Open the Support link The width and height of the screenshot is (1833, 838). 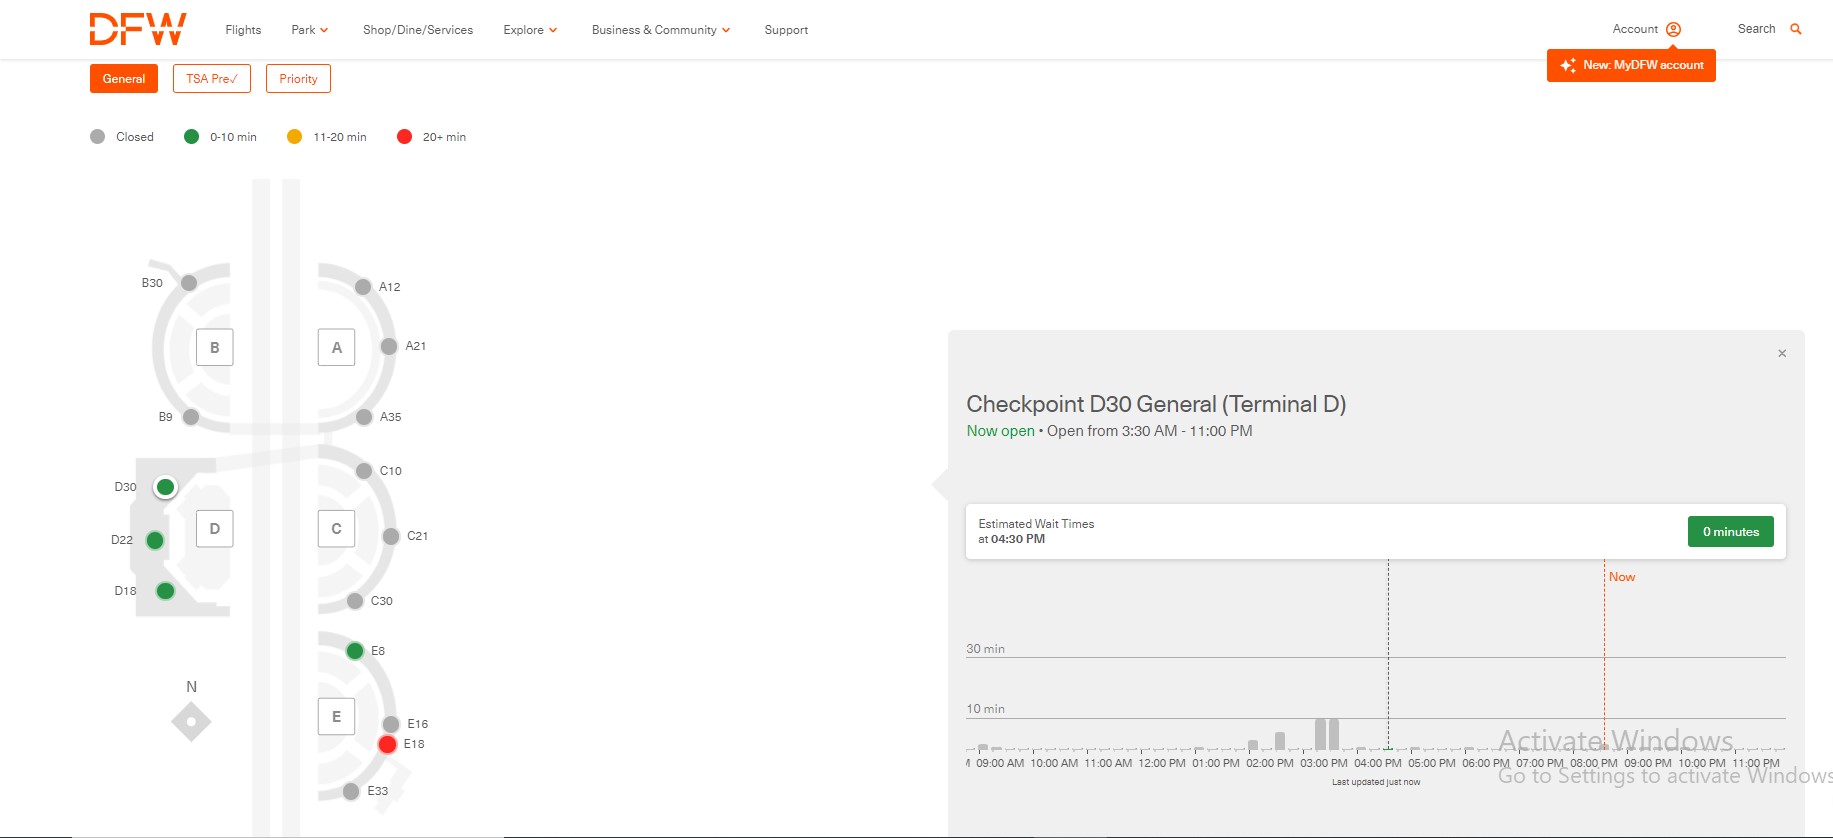(x=786, y=30)
